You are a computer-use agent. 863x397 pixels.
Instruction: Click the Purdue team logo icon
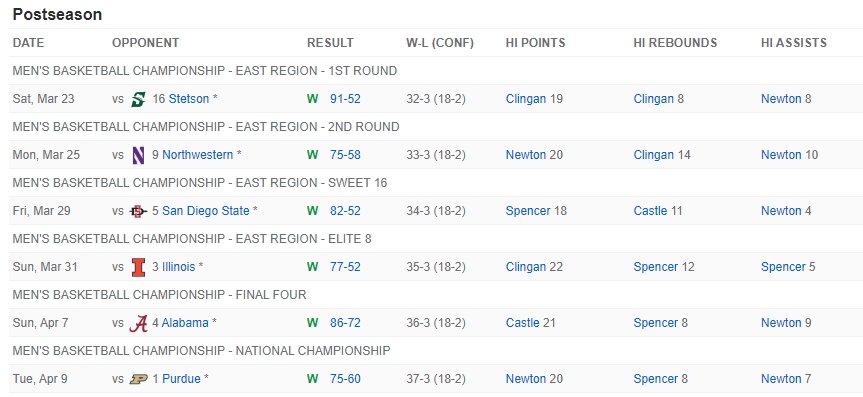coord(138,379)
